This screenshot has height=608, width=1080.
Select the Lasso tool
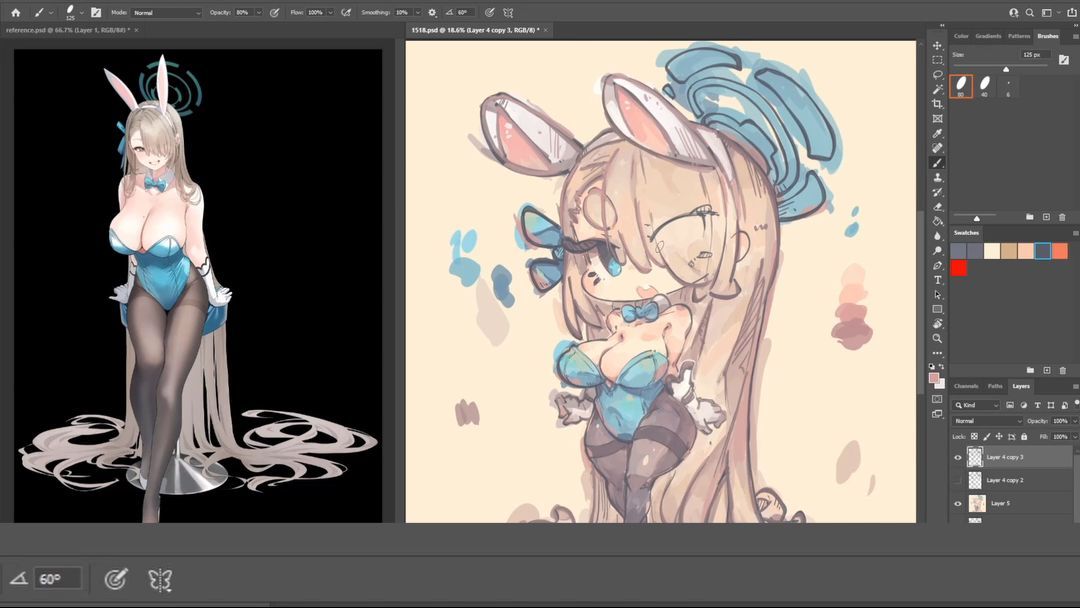pos(937,74)
